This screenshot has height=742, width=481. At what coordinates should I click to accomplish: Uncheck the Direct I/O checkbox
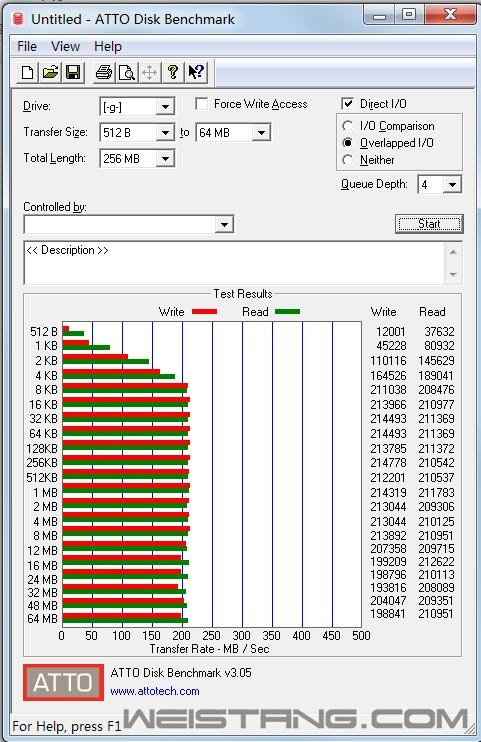[x=347, y=104]
